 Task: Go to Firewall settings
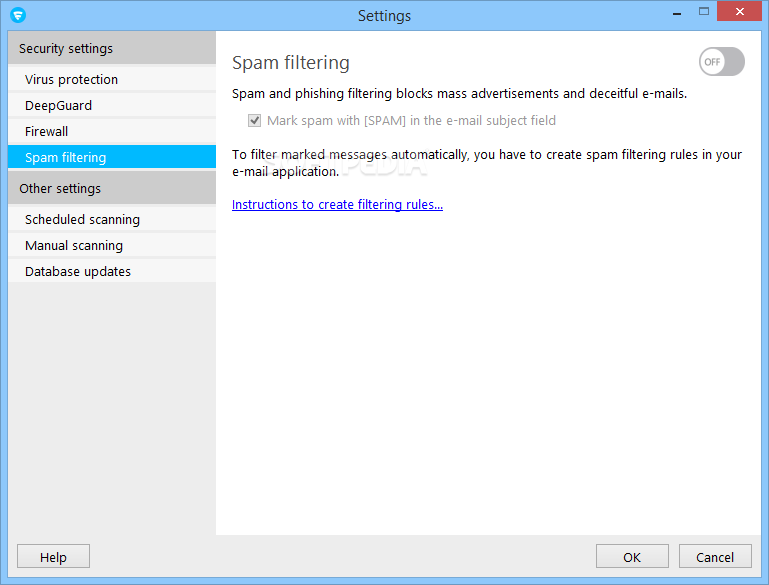112,131
